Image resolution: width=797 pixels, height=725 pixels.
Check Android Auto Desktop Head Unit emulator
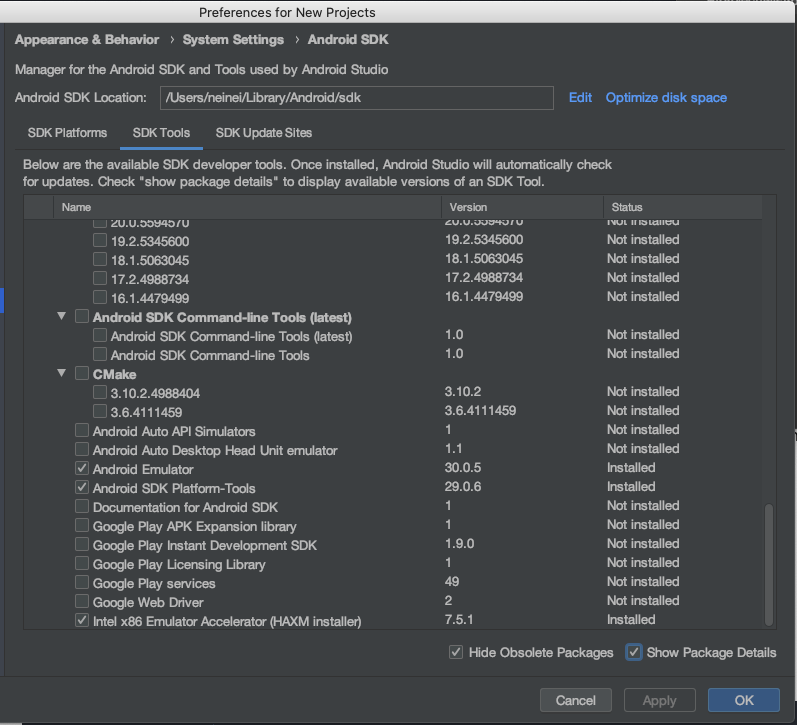pos(82,449)
